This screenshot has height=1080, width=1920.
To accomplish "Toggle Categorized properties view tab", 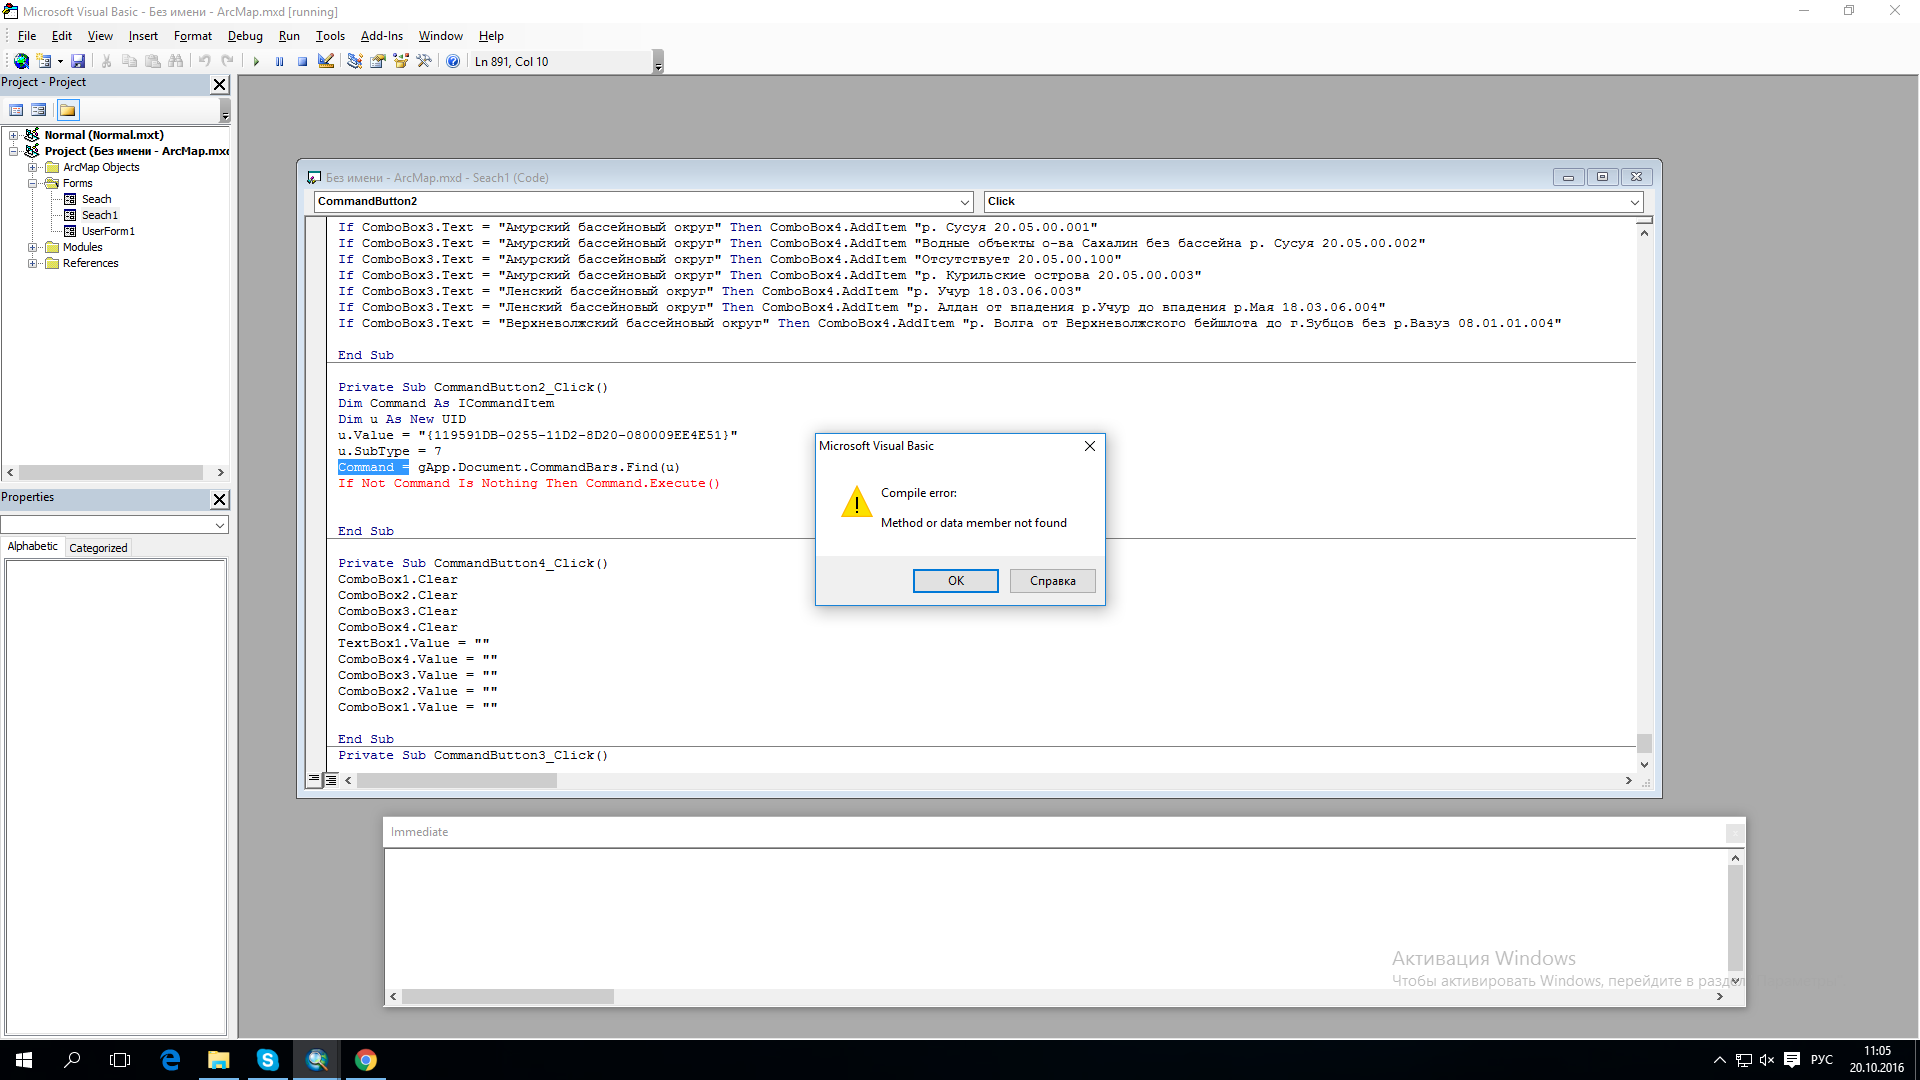I will [98, 546].
